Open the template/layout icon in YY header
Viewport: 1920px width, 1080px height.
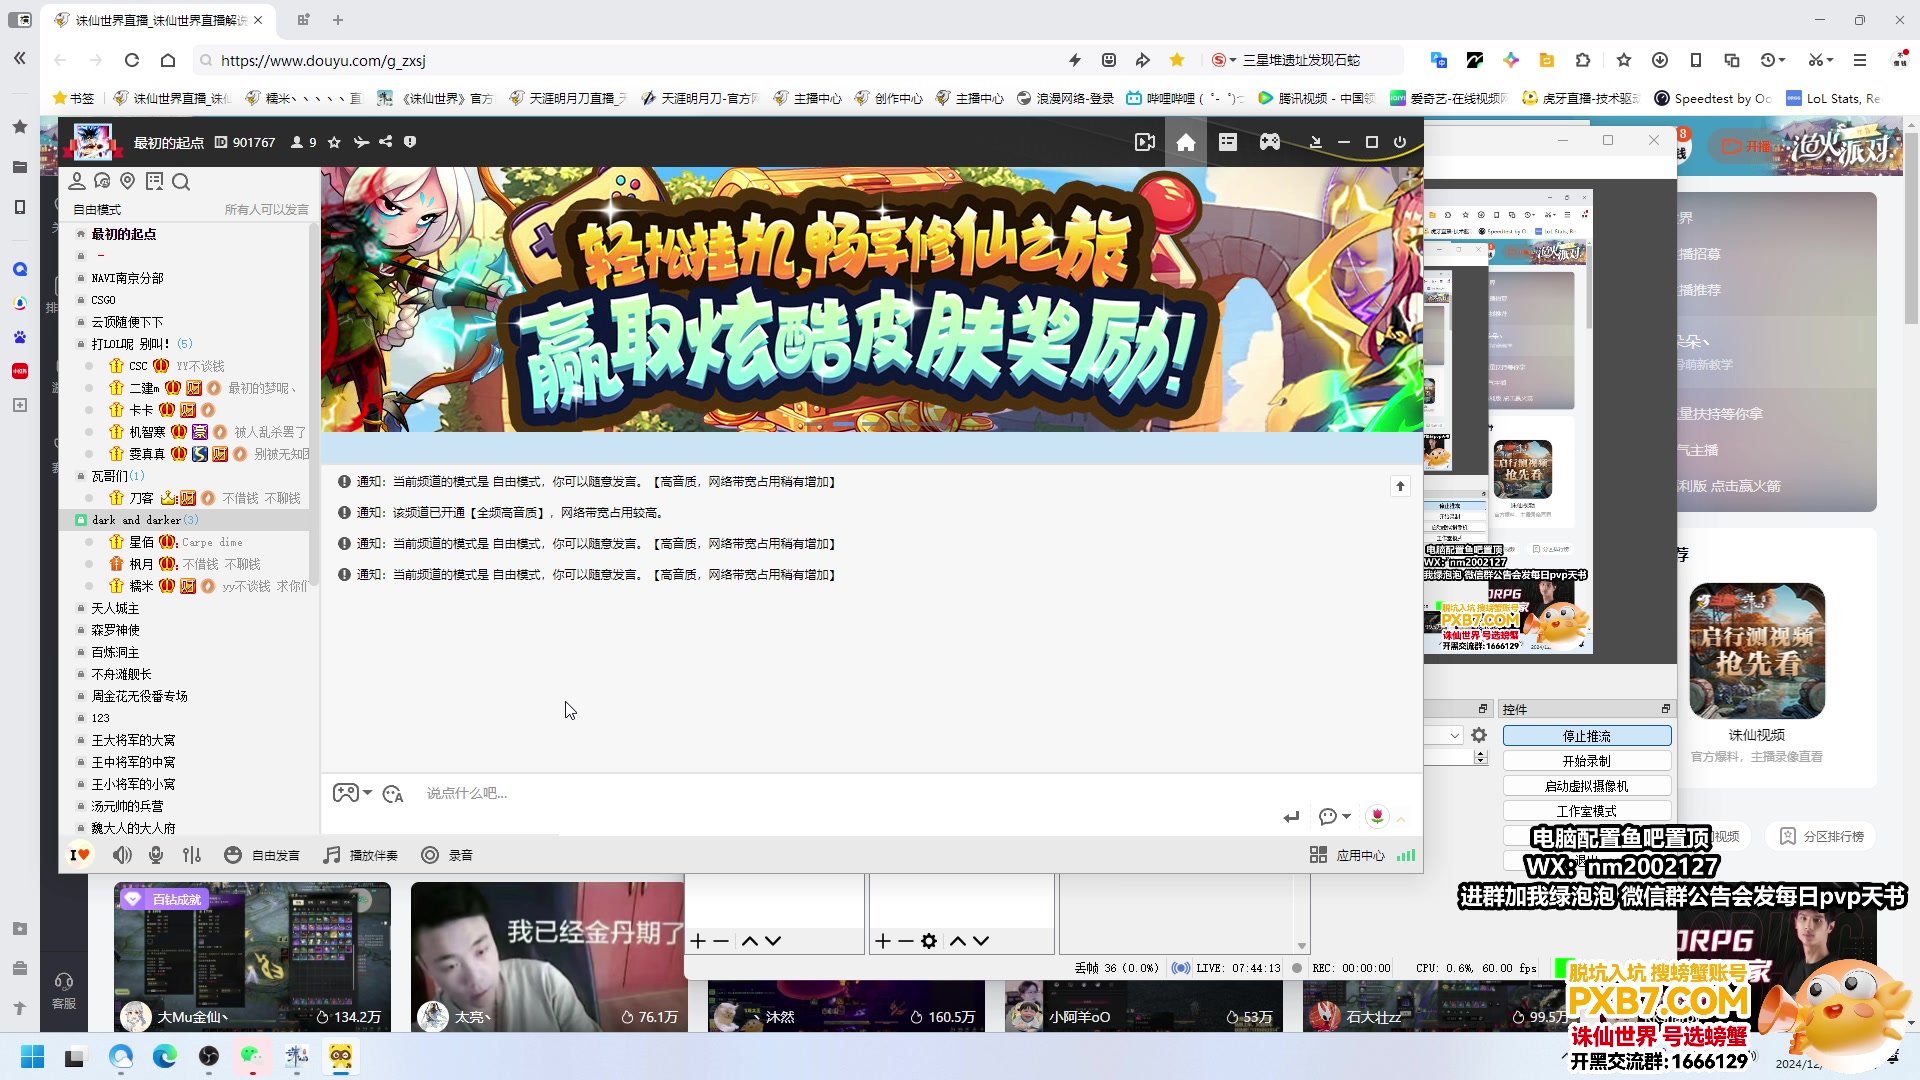pos(1228,142)
